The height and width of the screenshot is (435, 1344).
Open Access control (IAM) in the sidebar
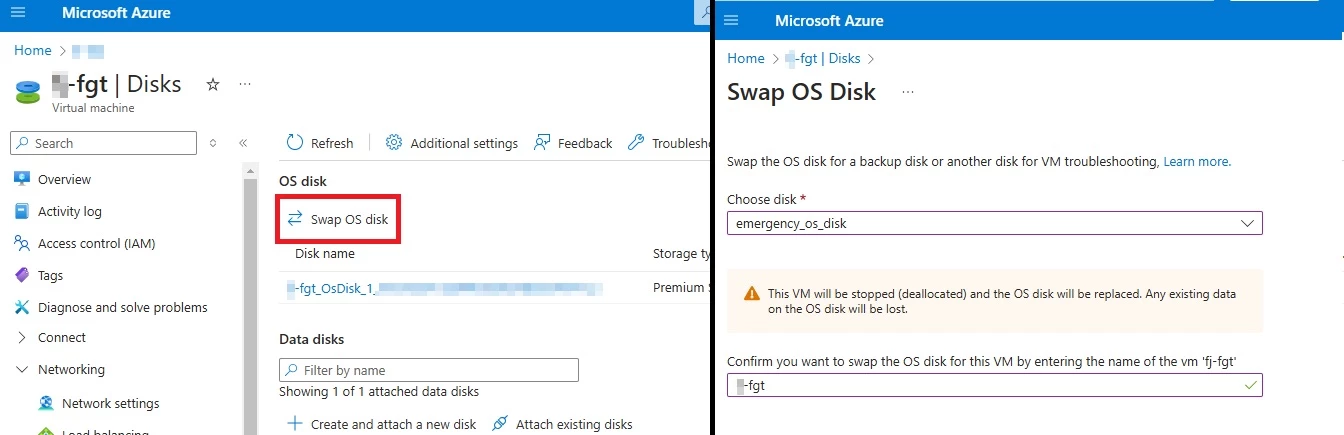coord(96,243)
